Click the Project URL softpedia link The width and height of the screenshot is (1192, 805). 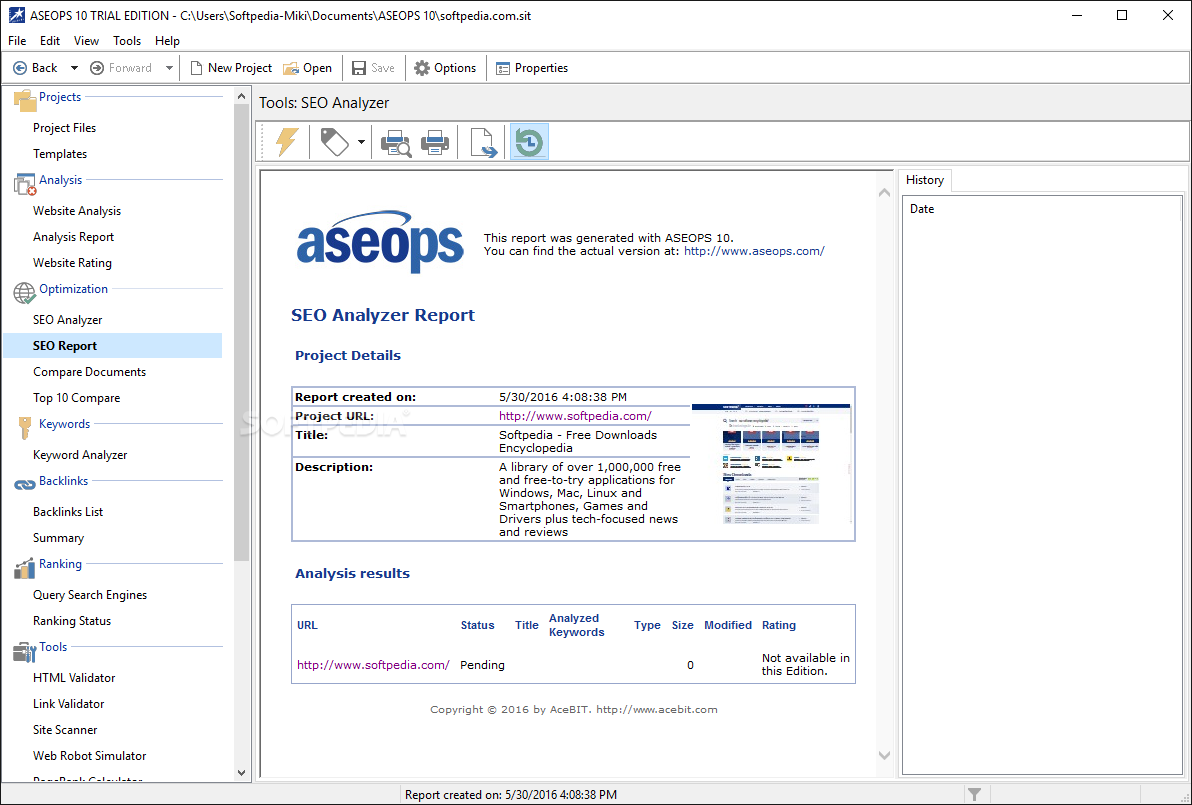click(575, 416)
